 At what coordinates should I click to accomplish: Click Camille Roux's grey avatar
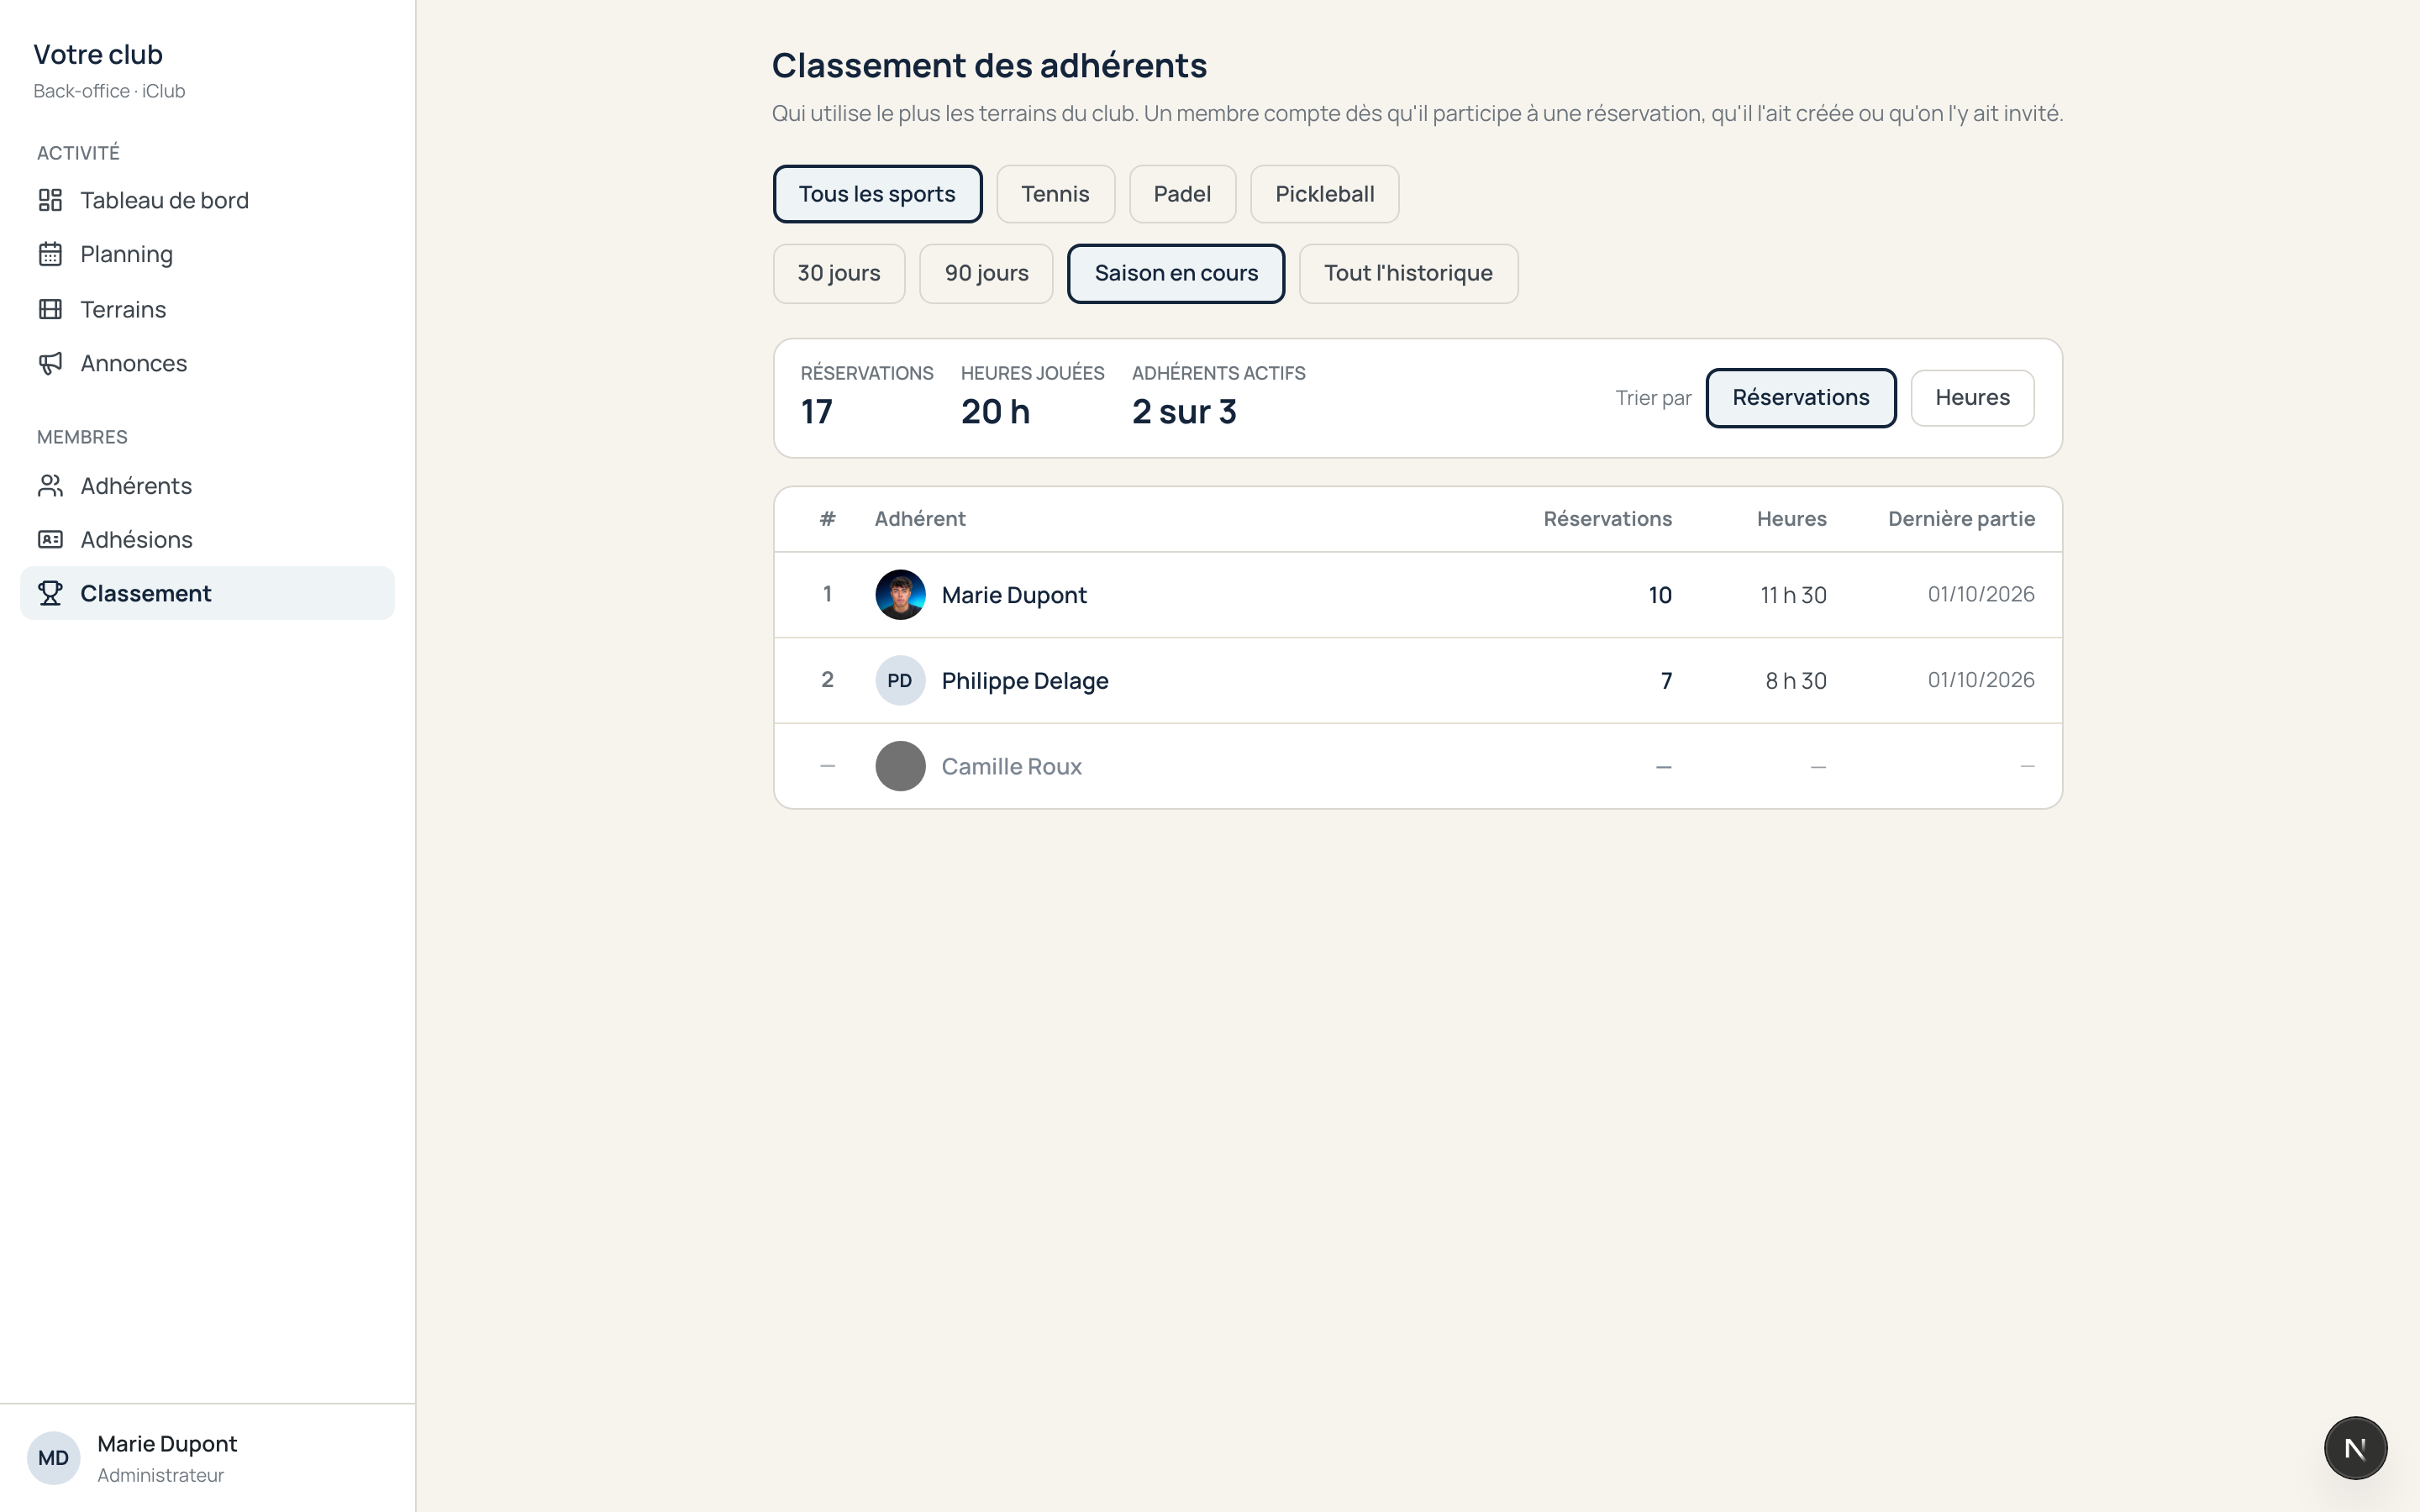[900, 766]
